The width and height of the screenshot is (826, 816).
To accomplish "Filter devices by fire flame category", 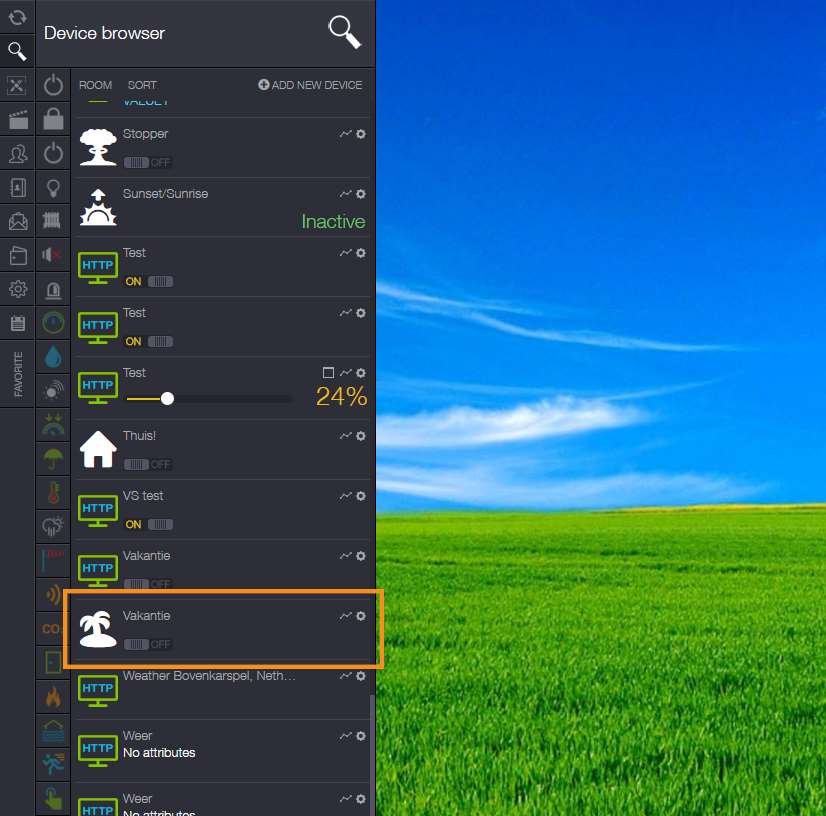I will [x=53, y=696].
